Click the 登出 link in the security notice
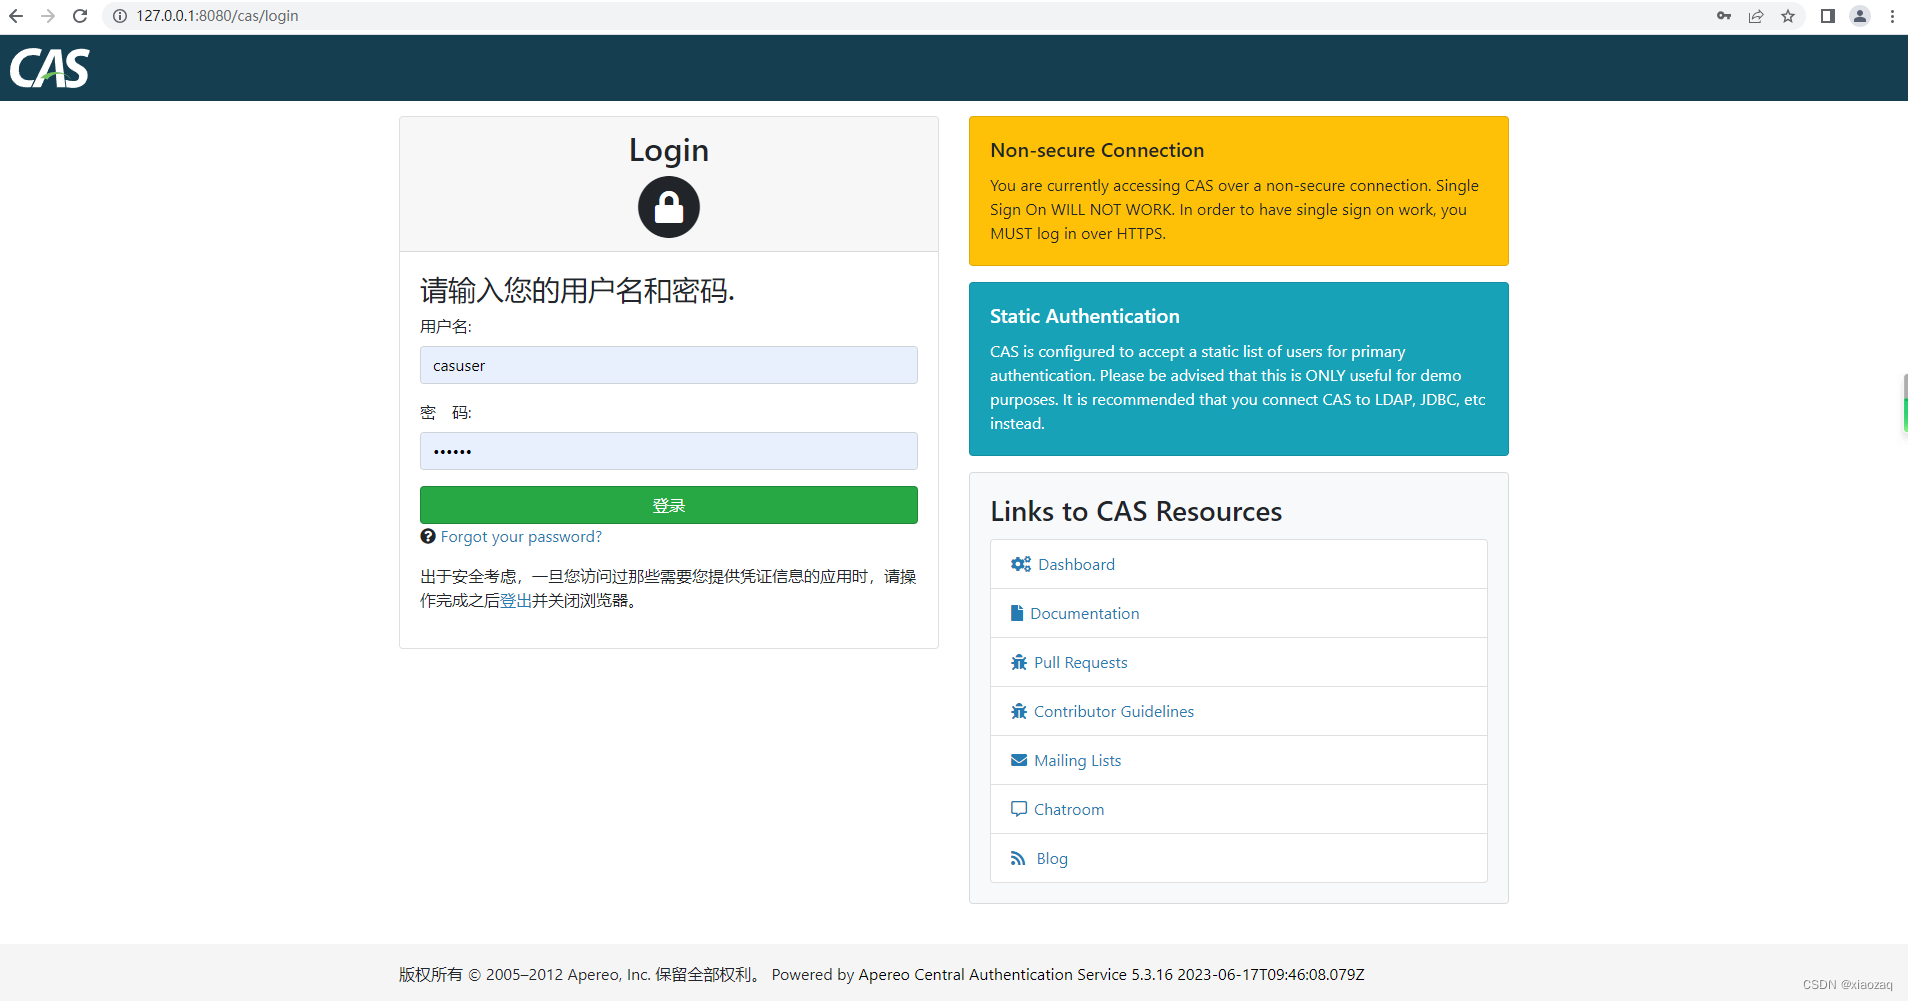Image resolution: width=1908 pixels, height=1001 pixels. click(516, 602)
